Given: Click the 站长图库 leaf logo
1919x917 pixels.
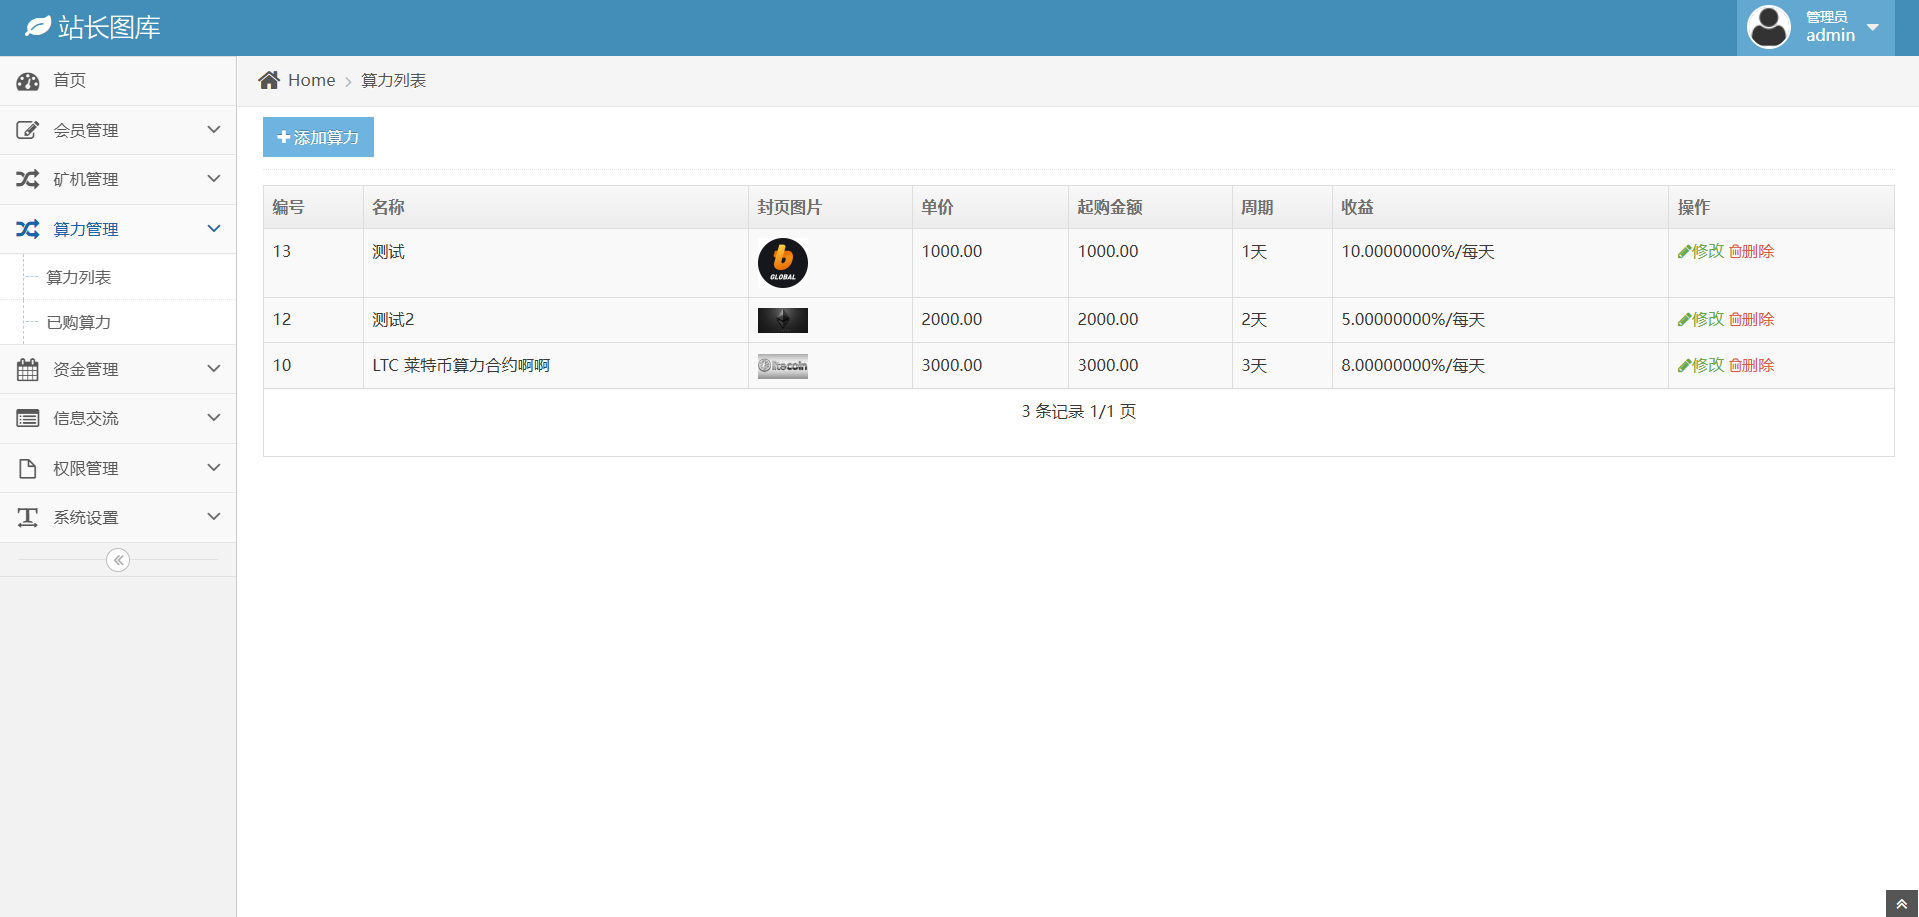Looking at the screenshot, I should coord(38,27).
